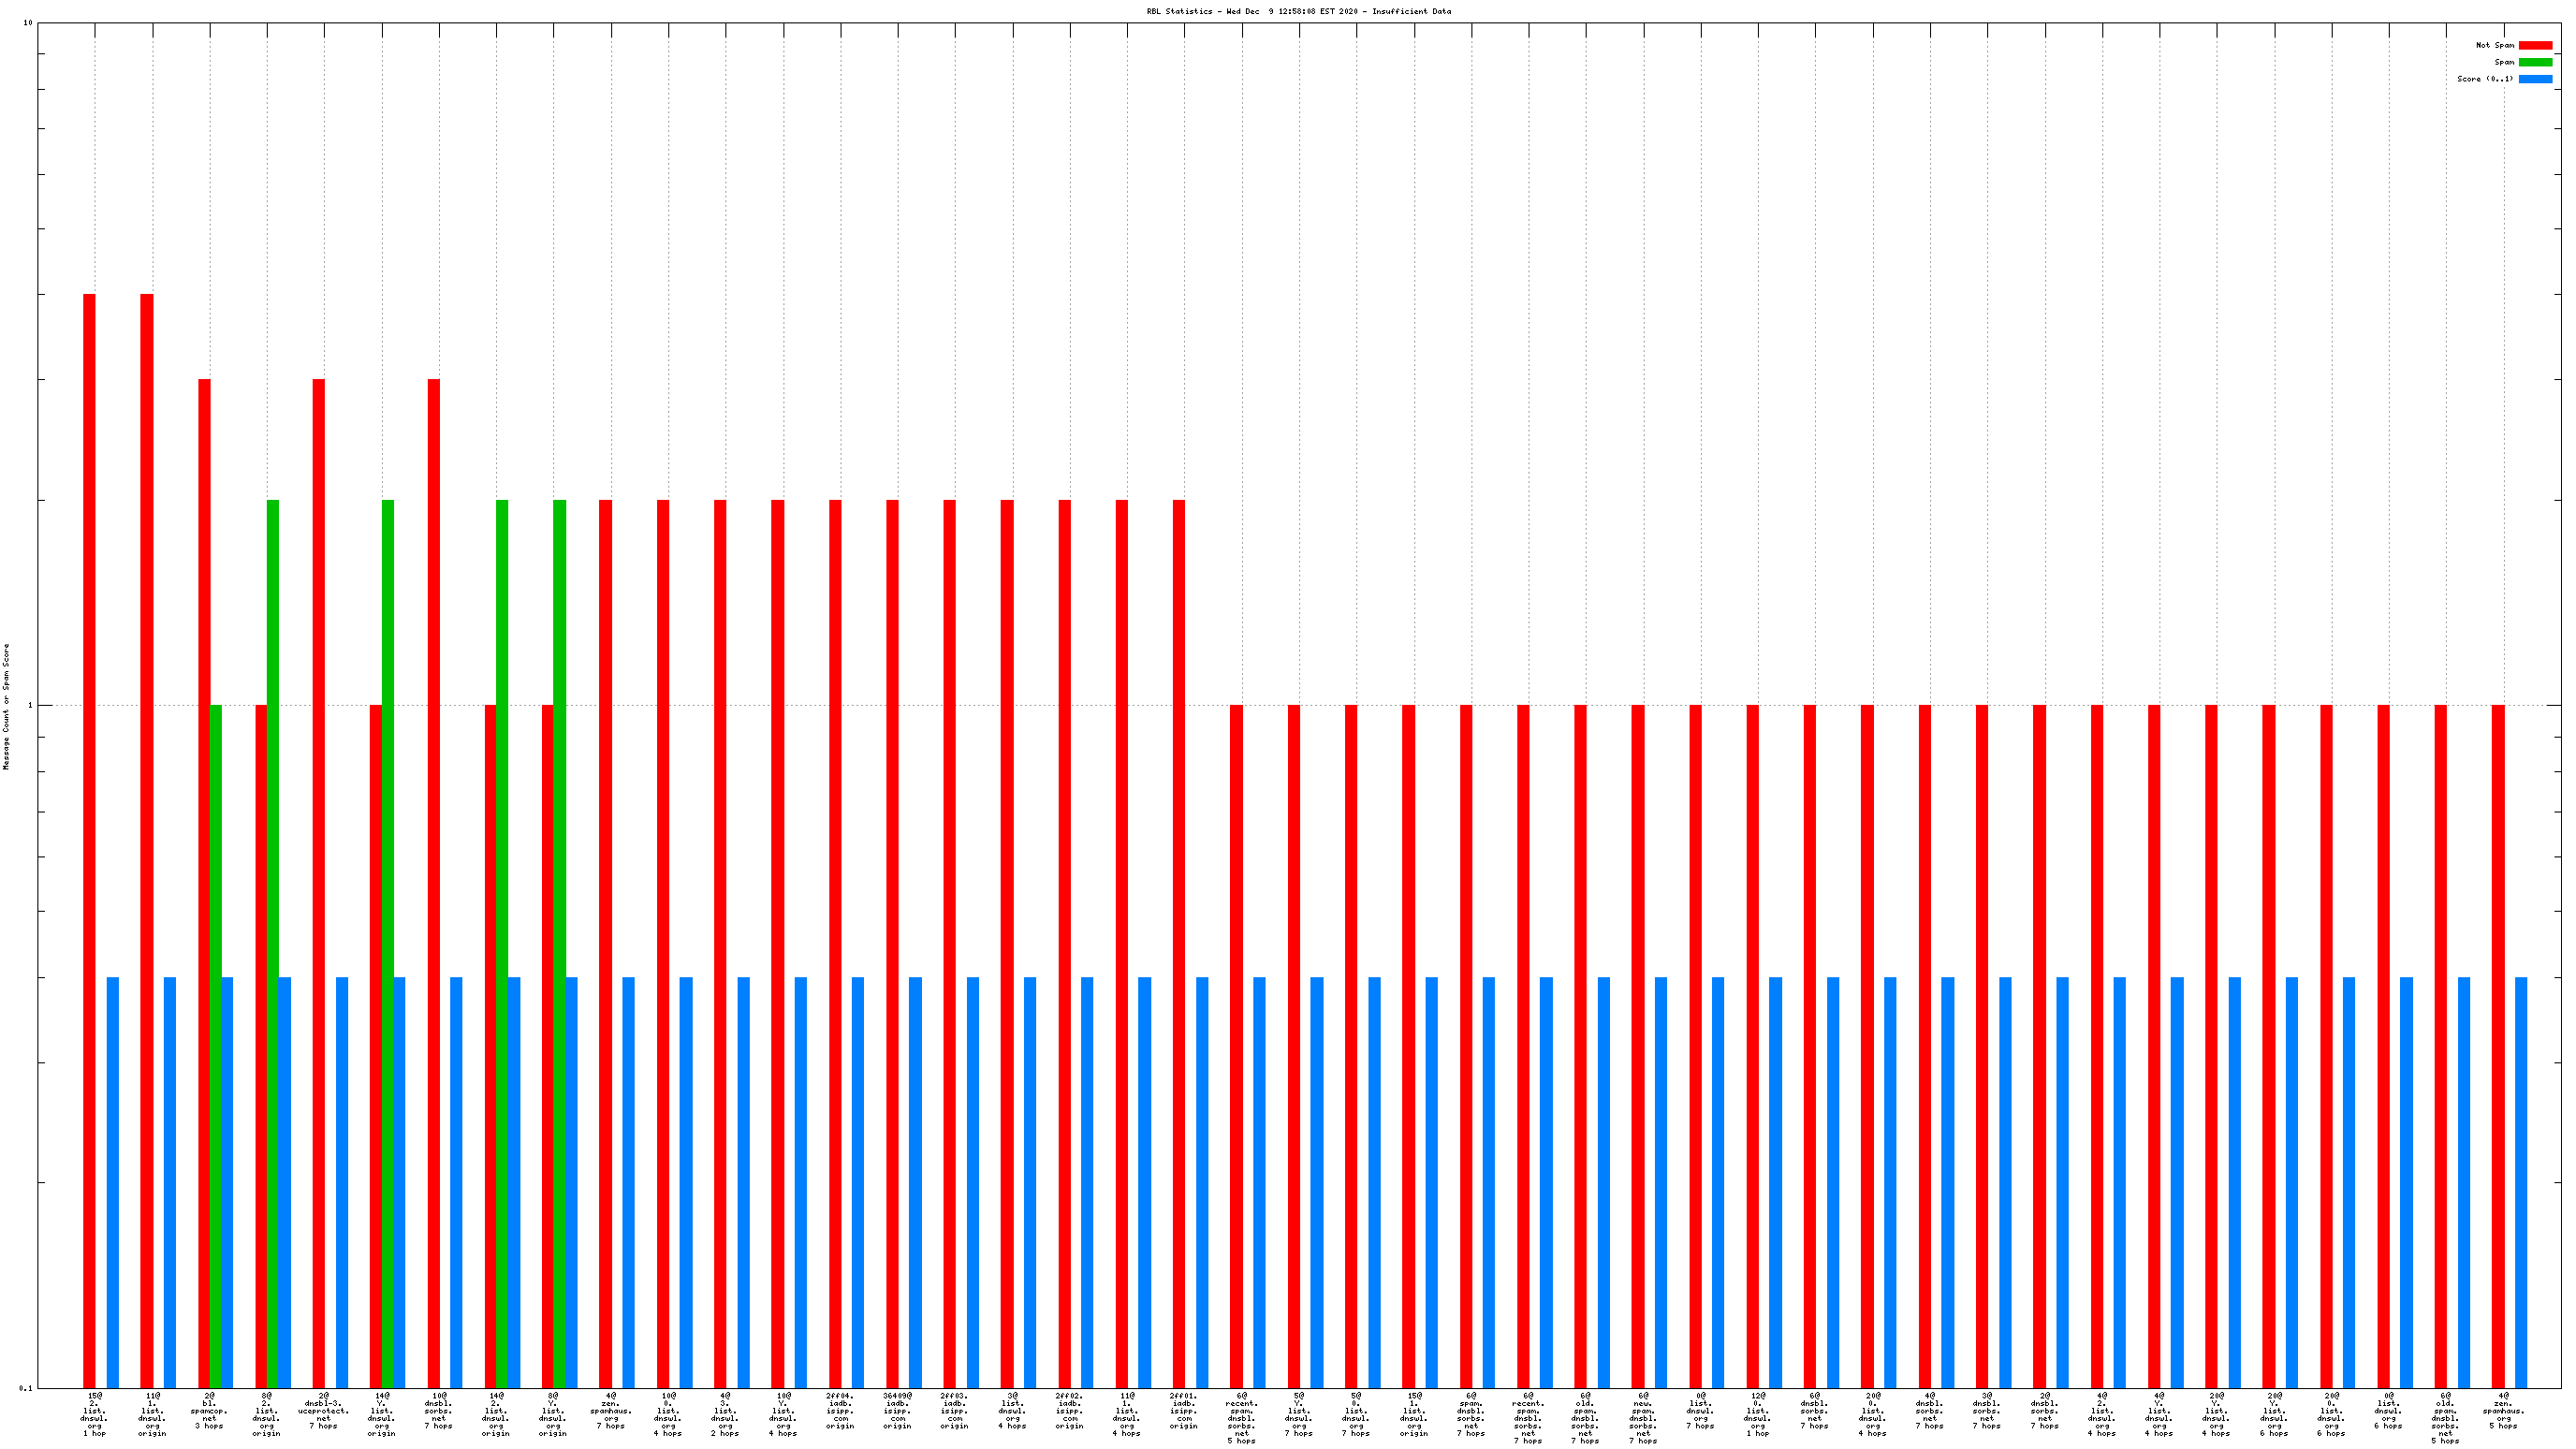Screen dimensions: 2576x1449
Task: Click the rightmost label 'zen.spamhaus.org 5 hops'
Action: click(2502, 1409)
